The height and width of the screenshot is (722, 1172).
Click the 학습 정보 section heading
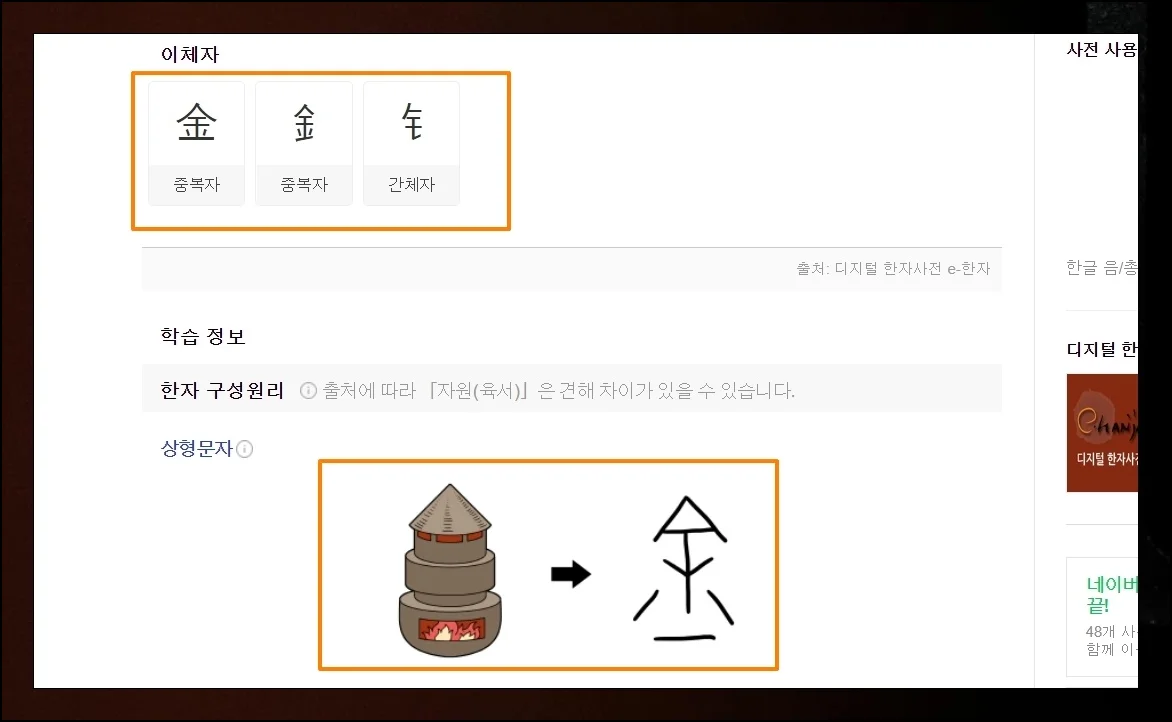pos(203,336)
